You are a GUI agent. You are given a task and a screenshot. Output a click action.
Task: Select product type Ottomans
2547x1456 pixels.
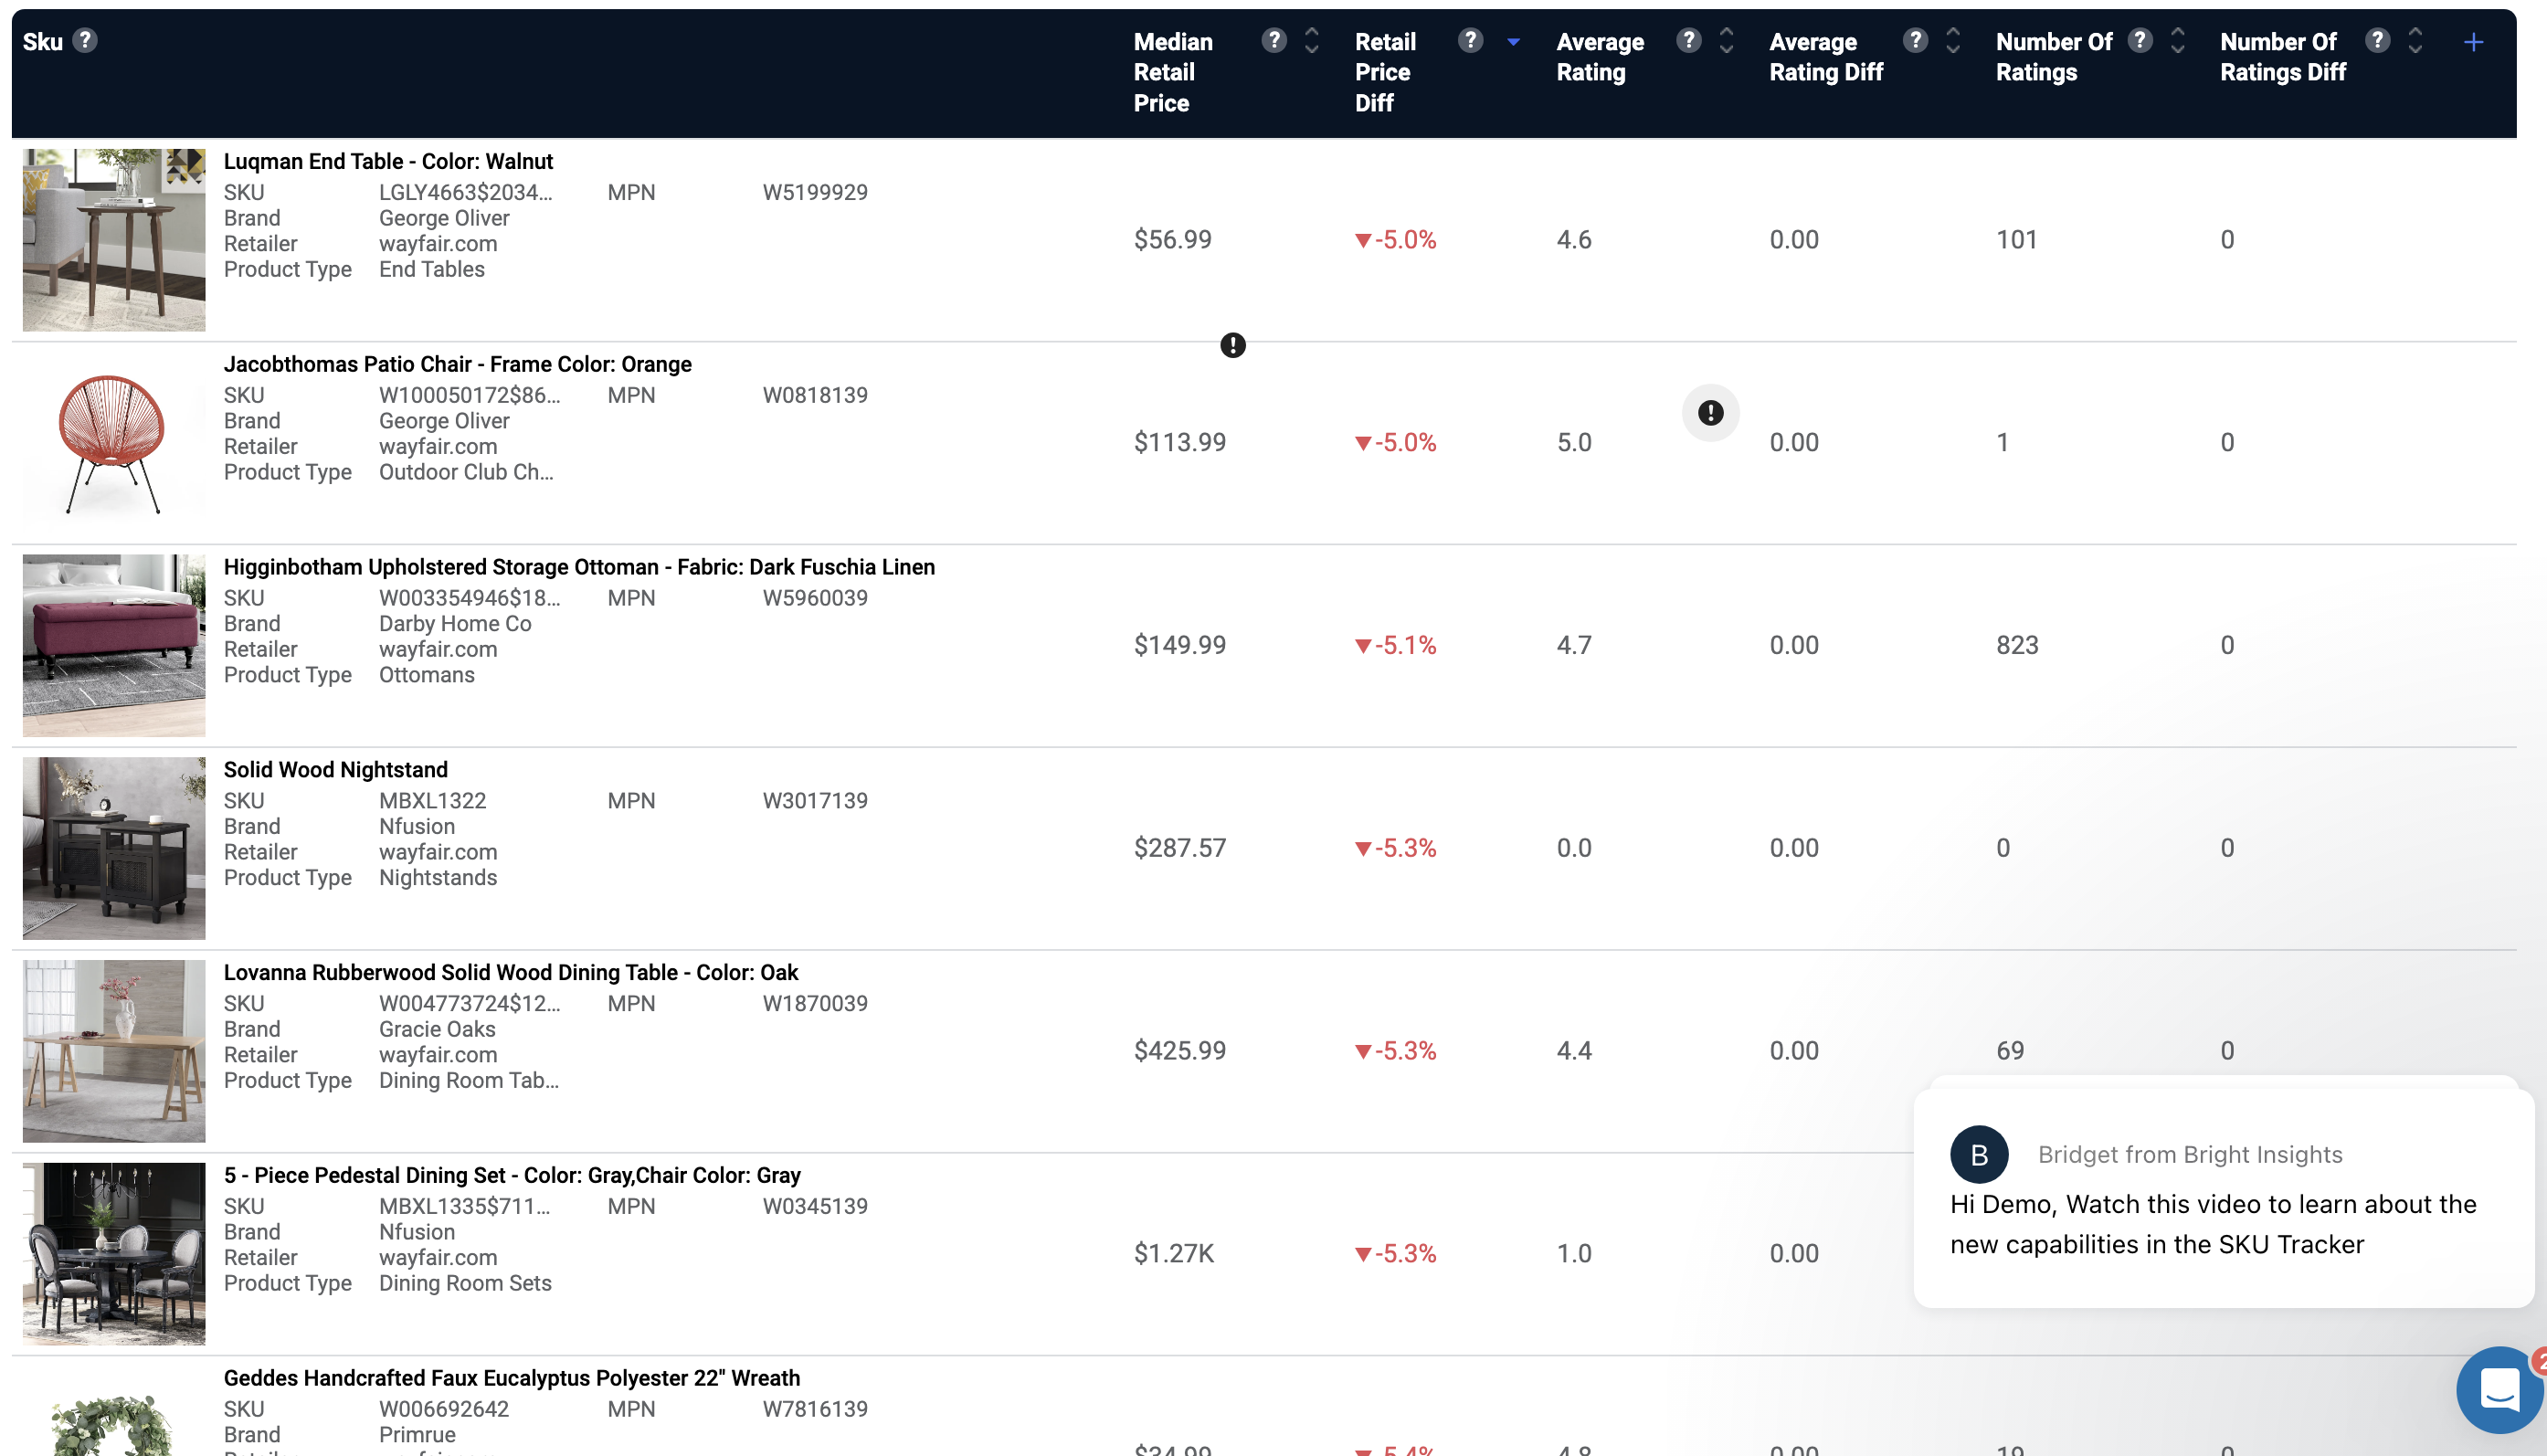tap(426, 675)
